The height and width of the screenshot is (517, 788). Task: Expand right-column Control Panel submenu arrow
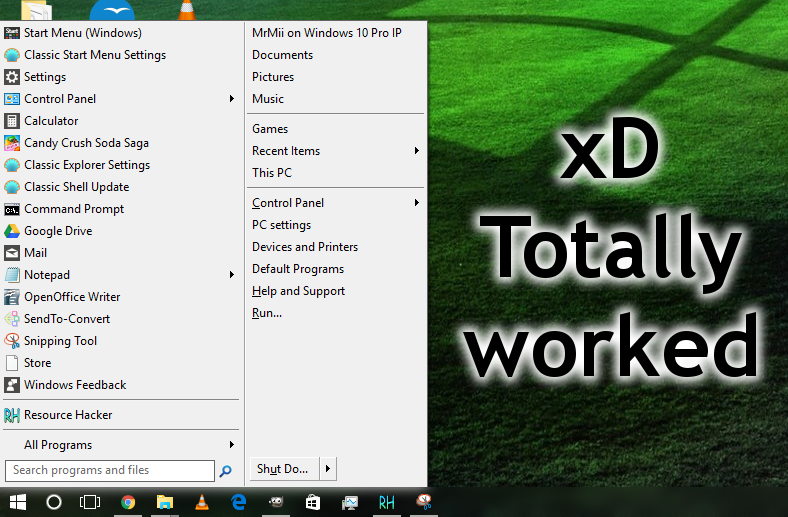coord(417,202)
